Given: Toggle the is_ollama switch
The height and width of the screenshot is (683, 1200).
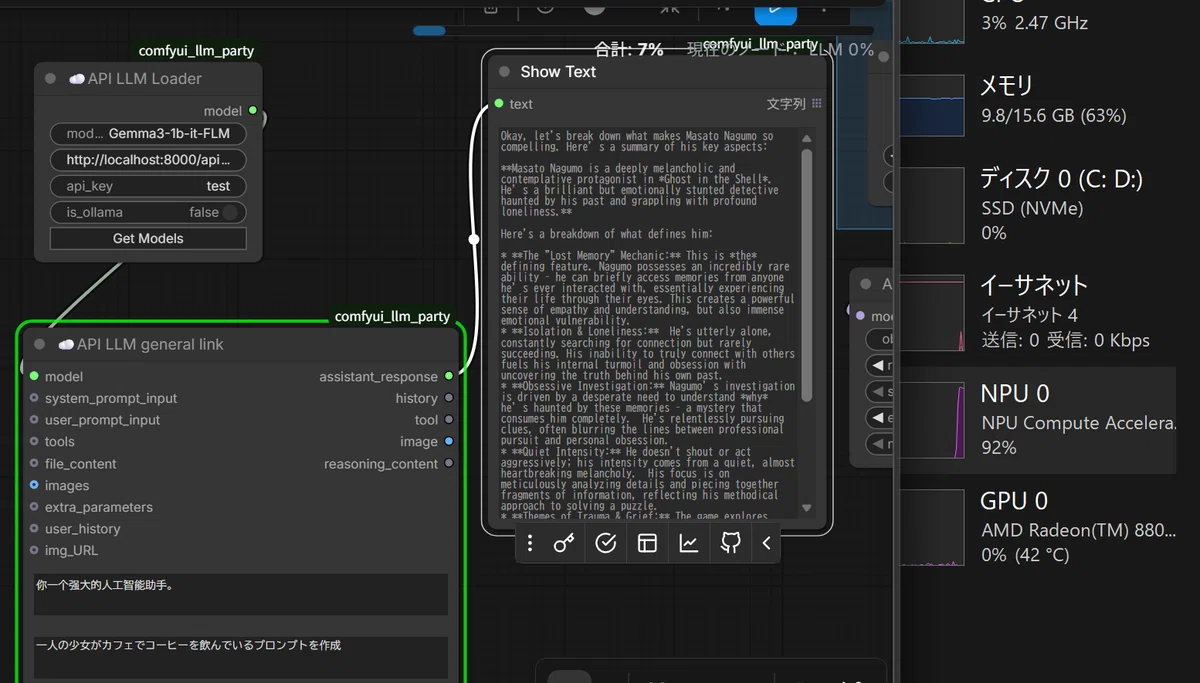Looking at the screenshot, I should [x=230, y=212].
